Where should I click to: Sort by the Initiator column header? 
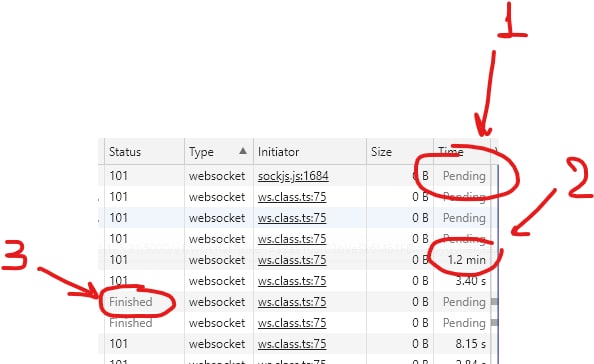pos(310,152)
